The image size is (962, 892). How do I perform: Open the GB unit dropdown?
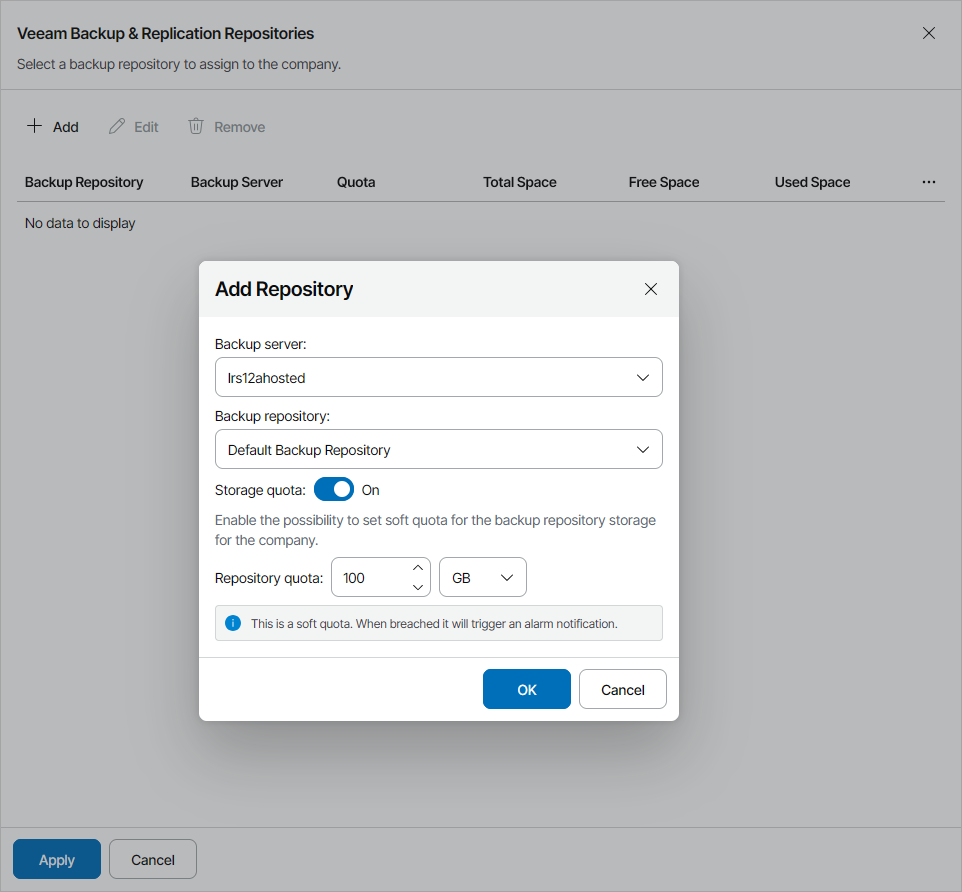507,577
